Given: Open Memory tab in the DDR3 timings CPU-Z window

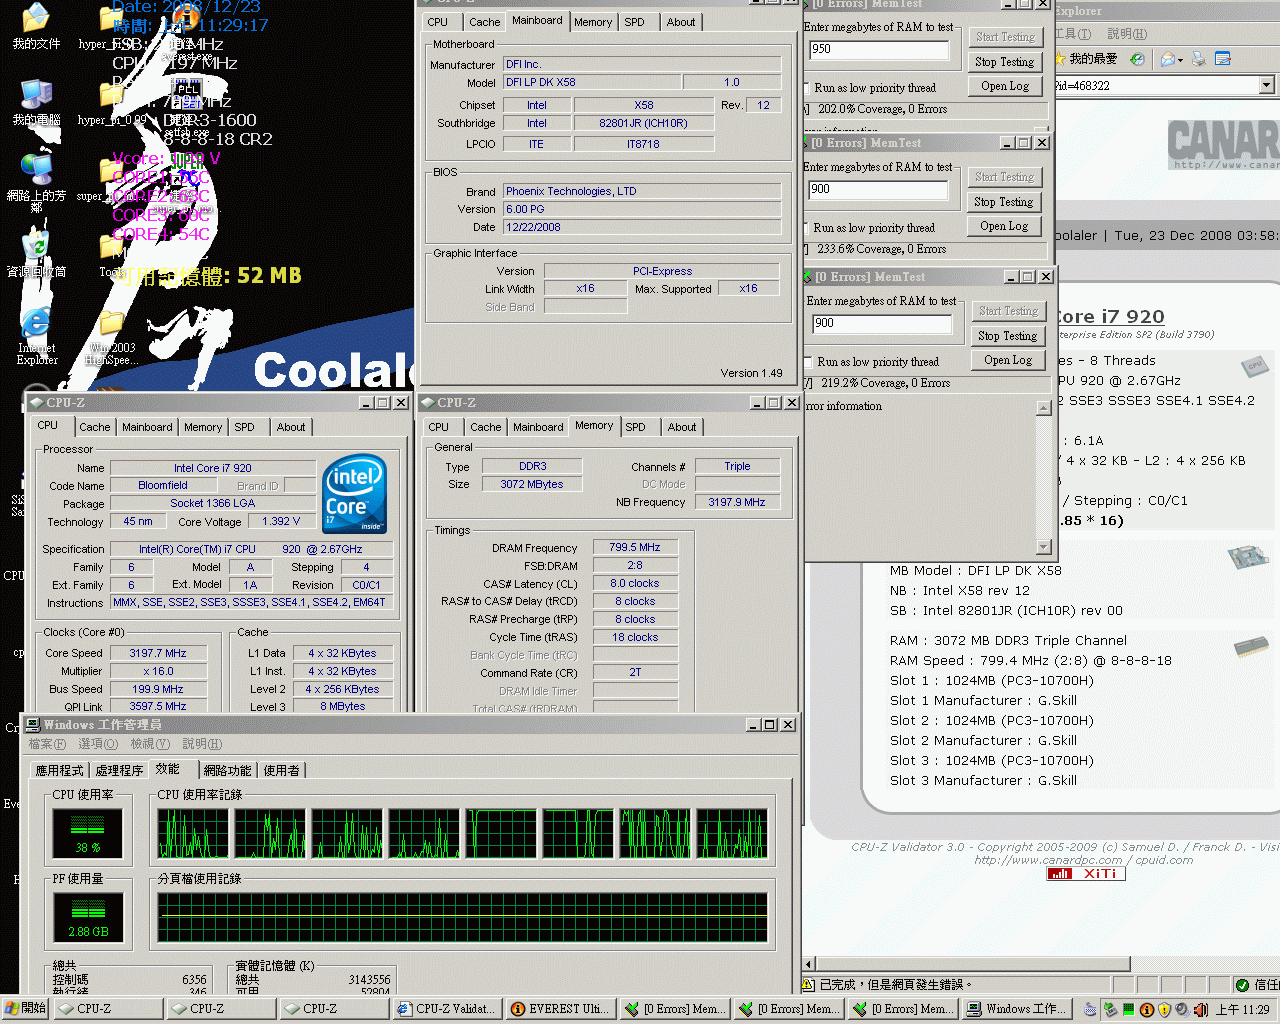Looking at the screenshot, I should pos(594,425).
